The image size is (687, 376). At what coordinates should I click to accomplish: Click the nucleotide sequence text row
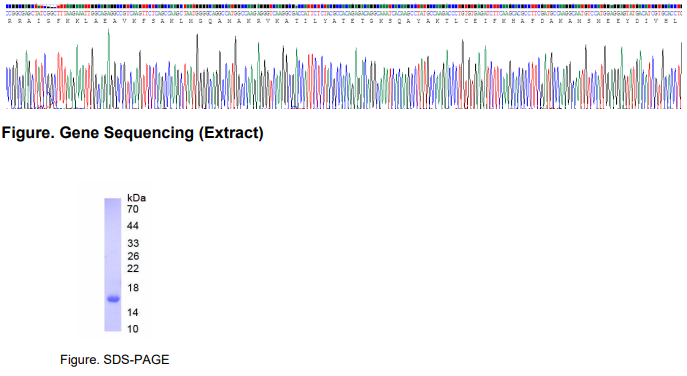(x=344, y=14)
